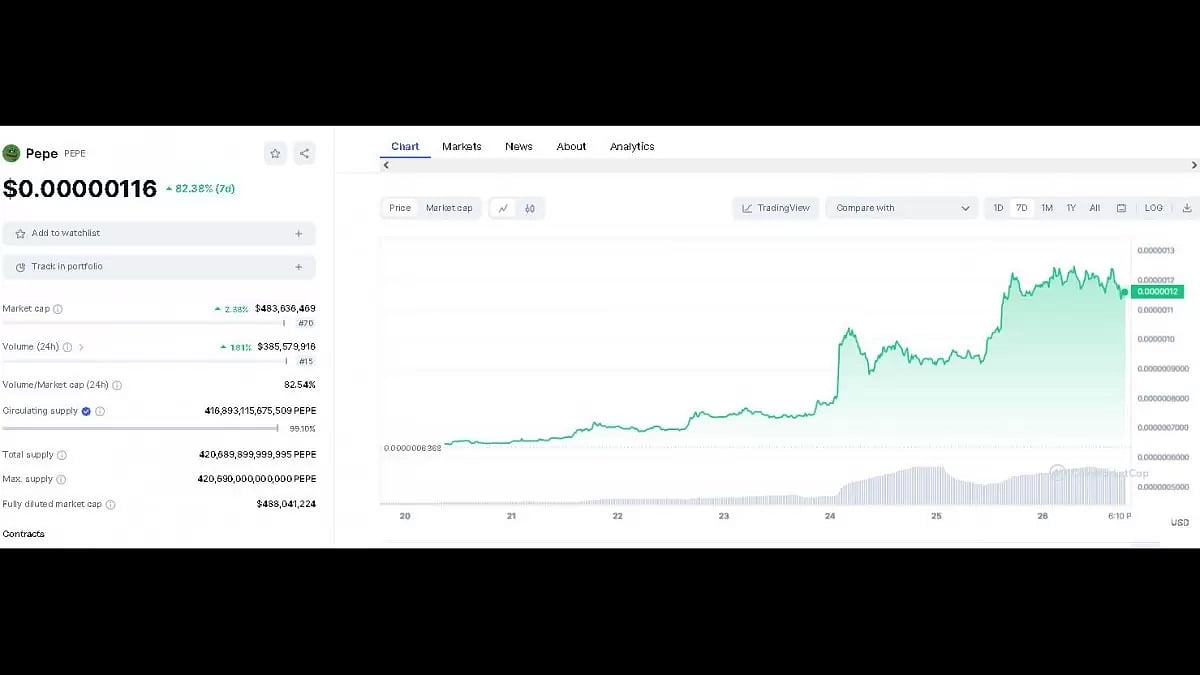Switch to candlestick chart view
1200x675 pixels.
530,208
